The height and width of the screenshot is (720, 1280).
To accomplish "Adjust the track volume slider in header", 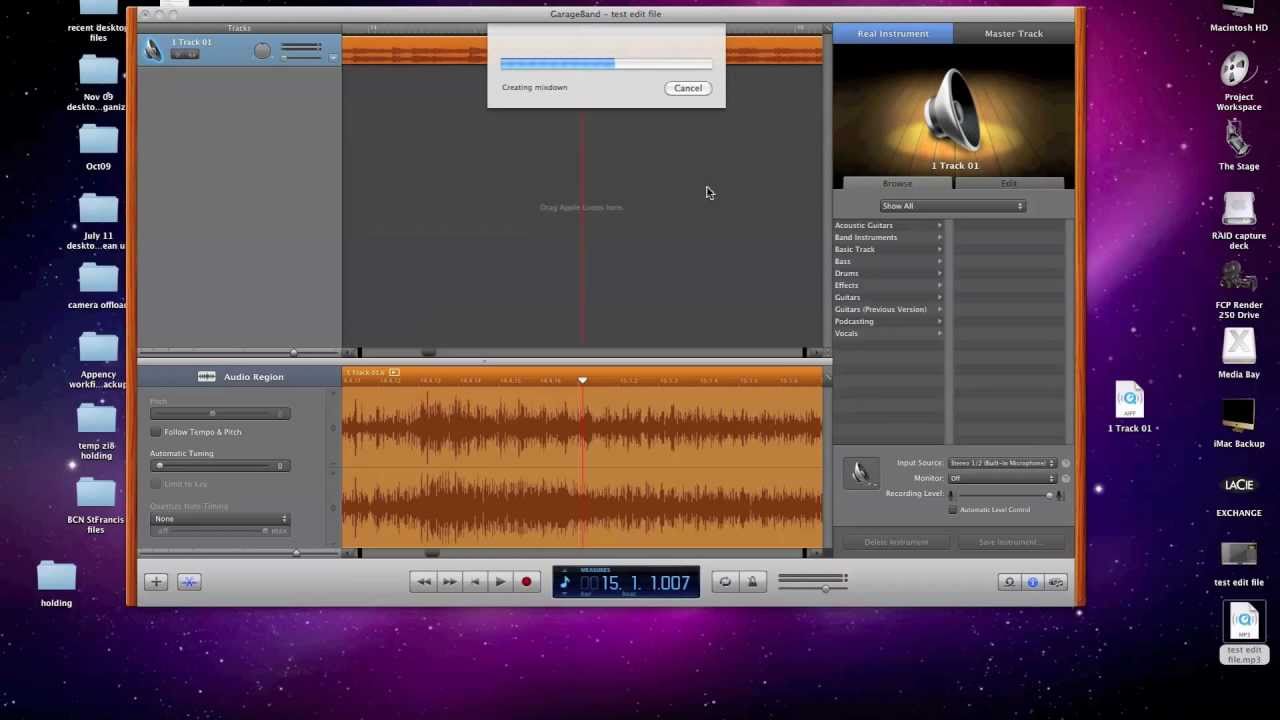I will 302,57.
